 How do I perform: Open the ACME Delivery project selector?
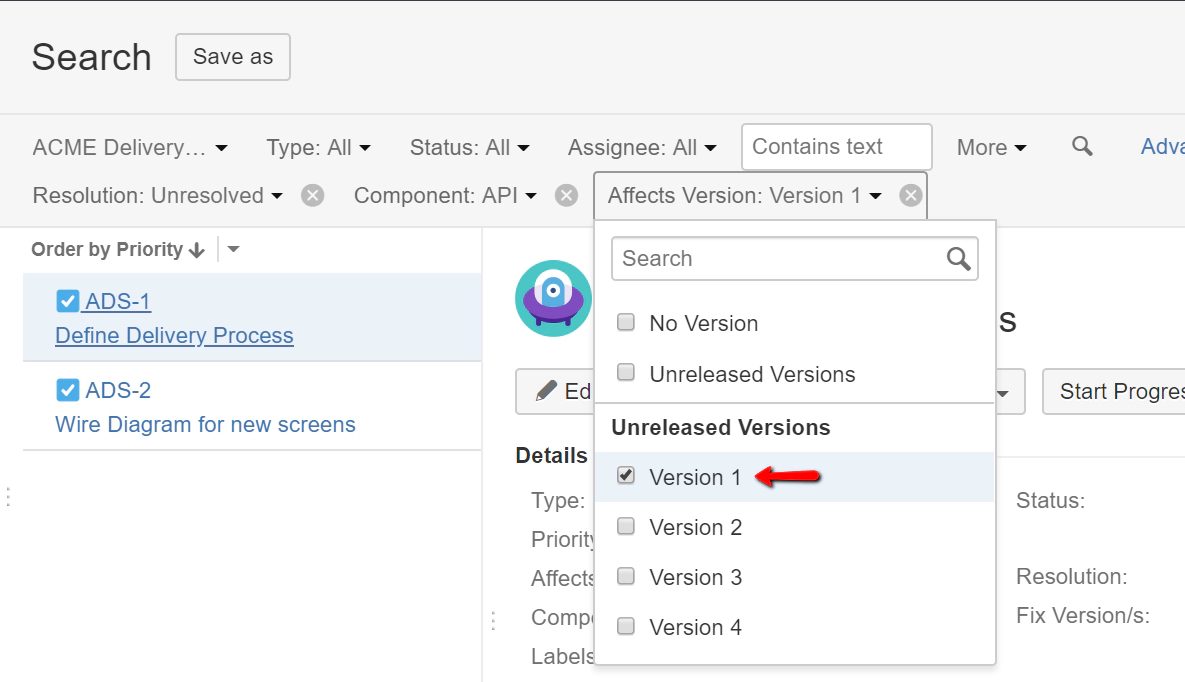point(129,147)
